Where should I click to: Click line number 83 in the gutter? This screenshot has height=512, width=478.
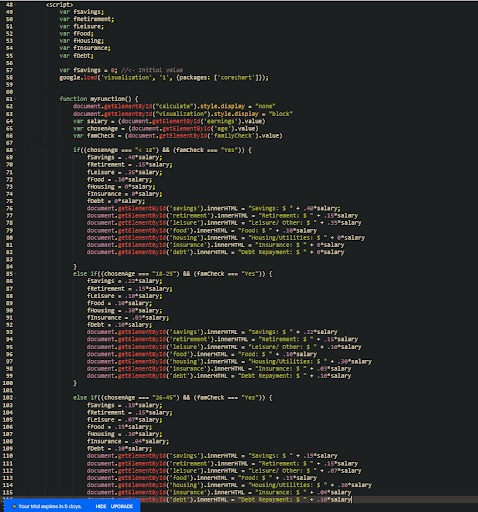coord(9,259)
